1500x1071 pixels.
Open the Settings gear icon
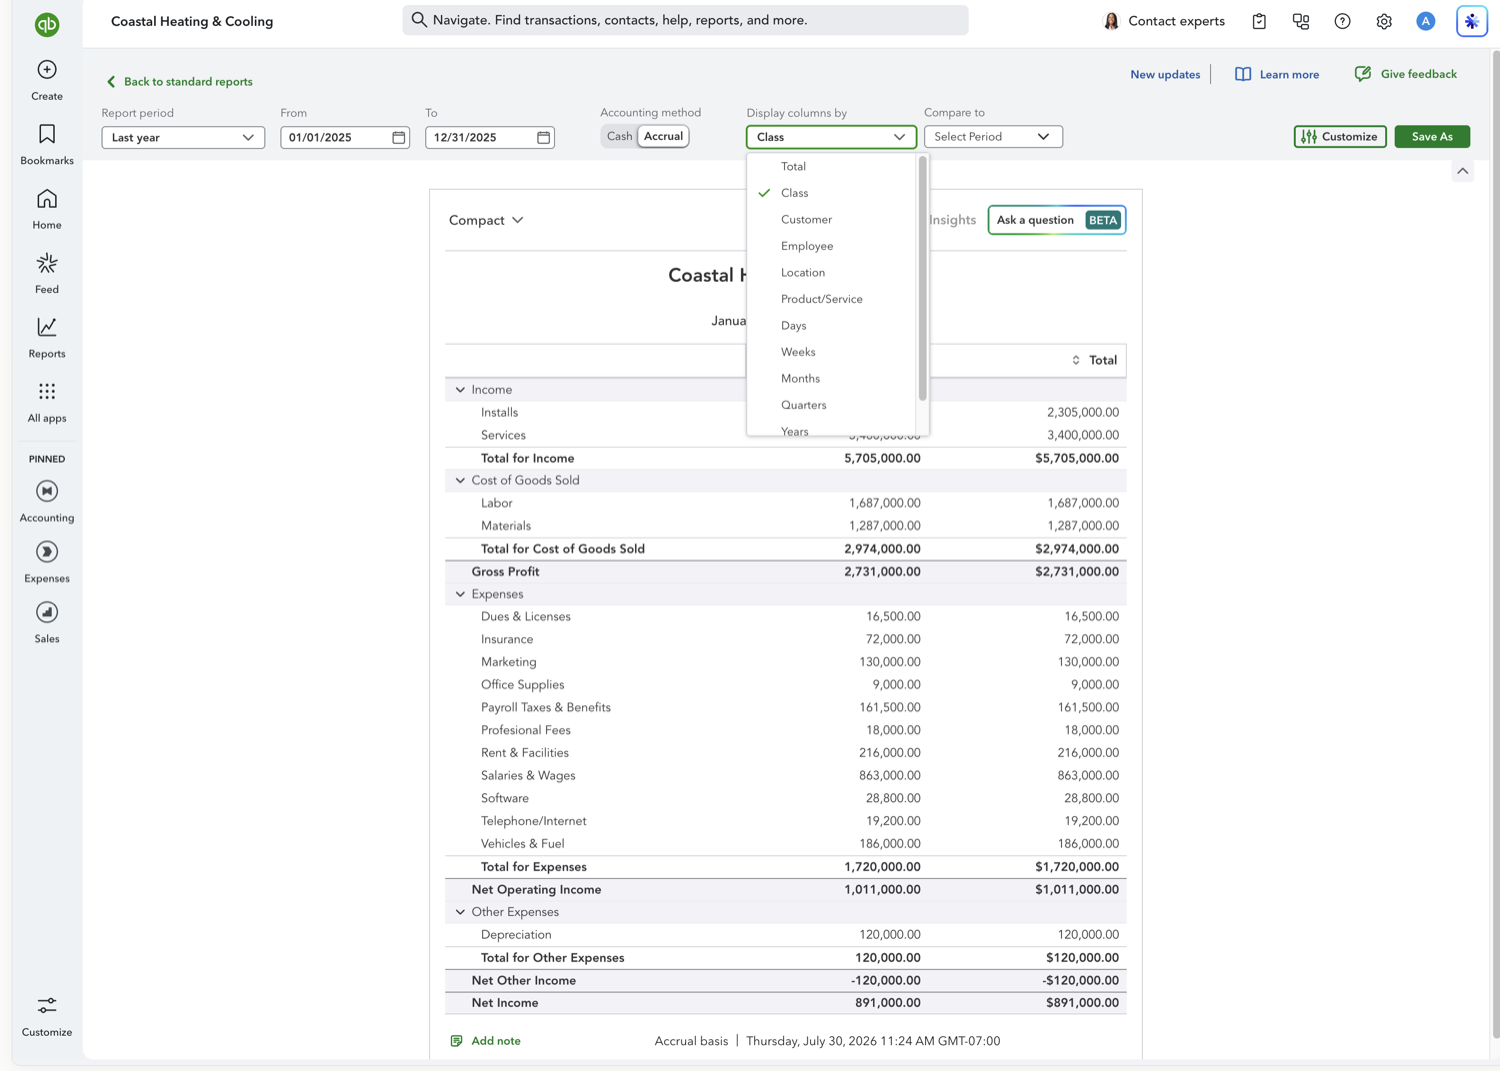click(x=1384, y=21)
